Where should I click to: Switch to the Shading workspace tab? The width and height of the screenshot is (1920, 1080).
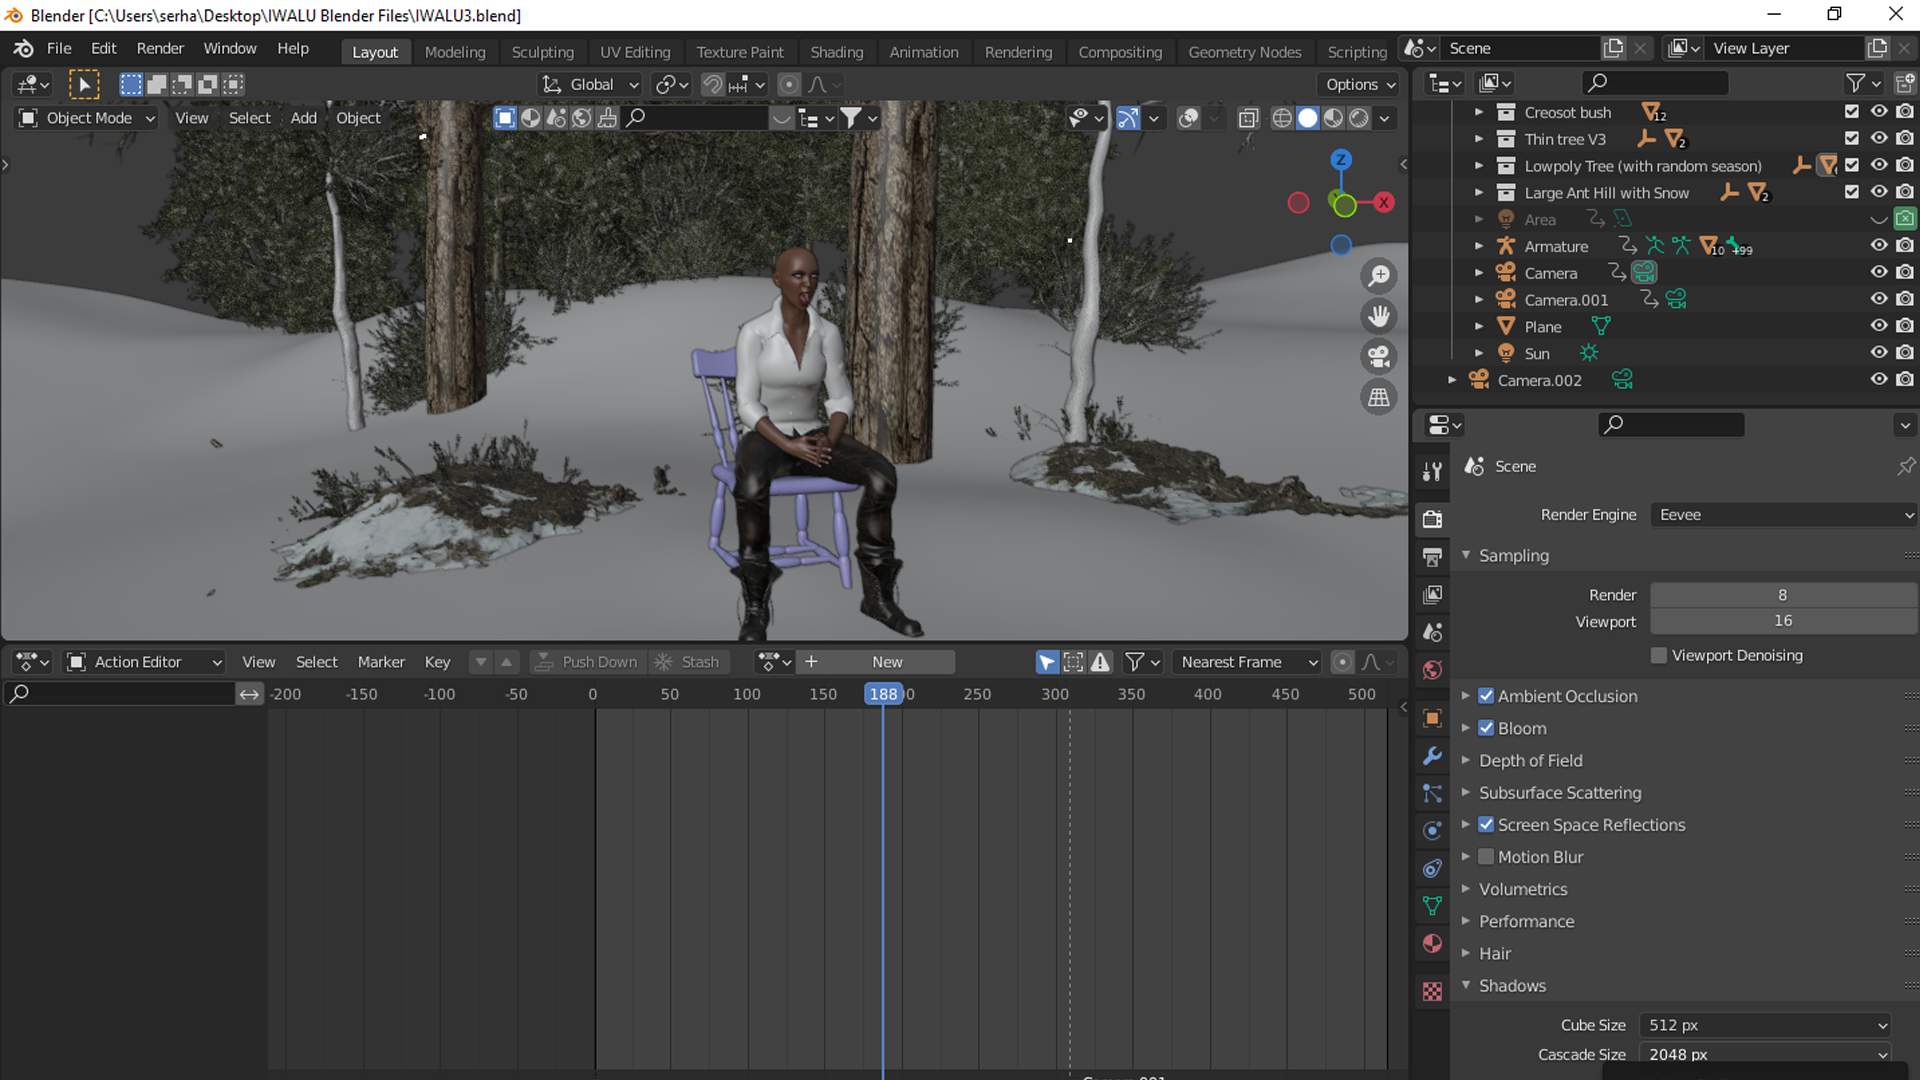click(837, 52)
